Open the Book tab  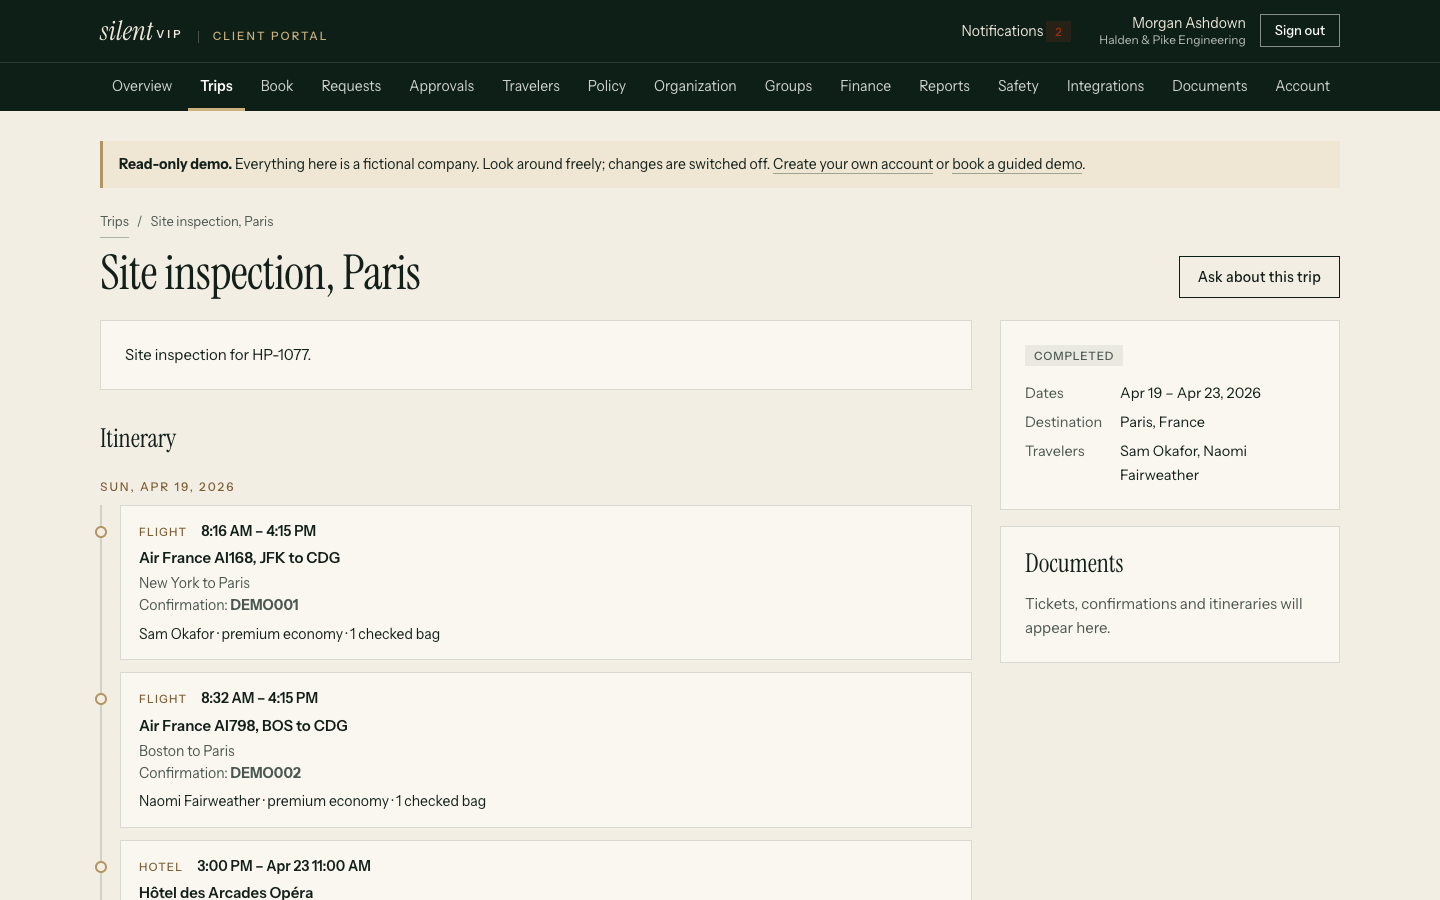(x=277, y=86)
